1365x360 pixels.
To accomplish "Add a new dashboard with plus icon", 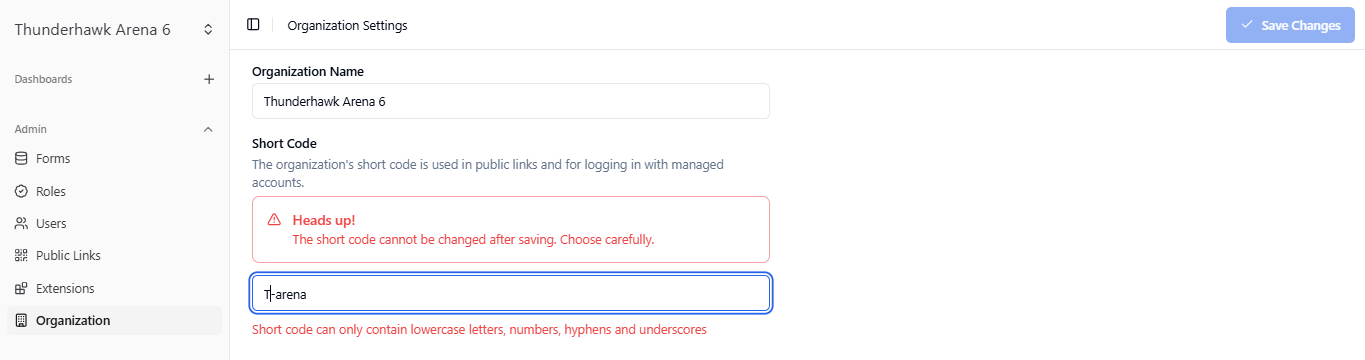I will (x=208, y=79).
